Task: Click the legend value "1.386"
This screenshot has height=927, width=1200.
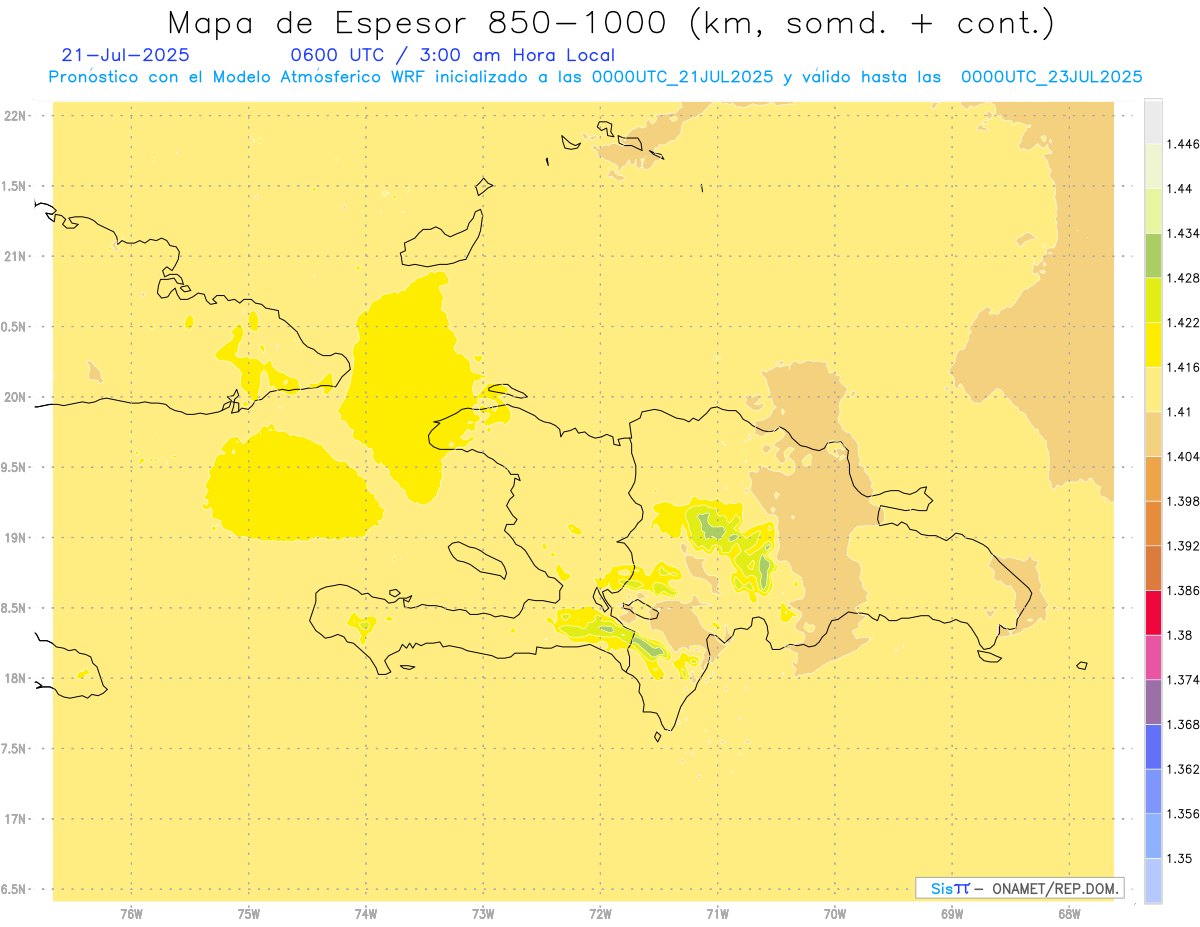Action: coord(1183,590)
